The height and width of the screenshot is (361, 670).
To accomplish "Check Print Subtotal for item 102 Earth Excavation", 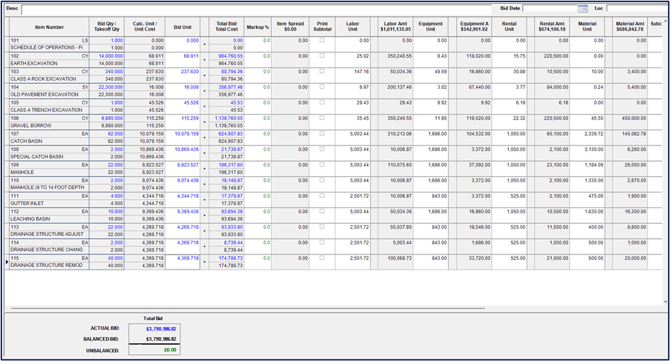I will tap(322, 56).
